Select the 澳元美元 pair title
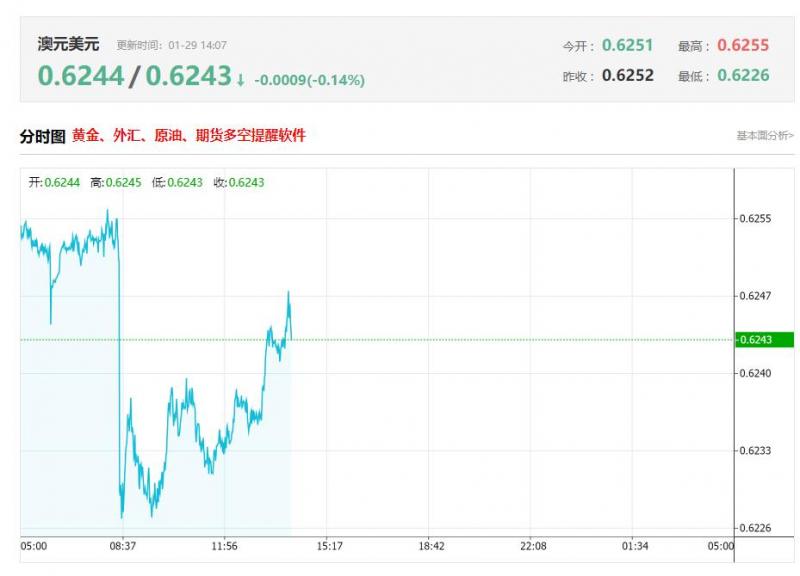This screenshot has width=800, height=576. point(68,44)
